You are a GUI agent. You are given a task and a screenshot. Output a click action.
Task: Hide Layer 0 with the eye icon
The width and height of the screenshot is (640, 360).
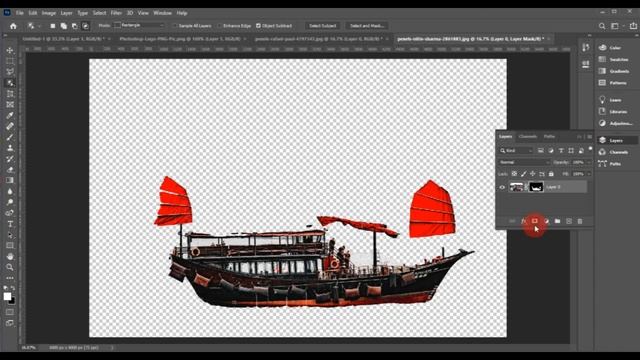[x=502, y=187]
